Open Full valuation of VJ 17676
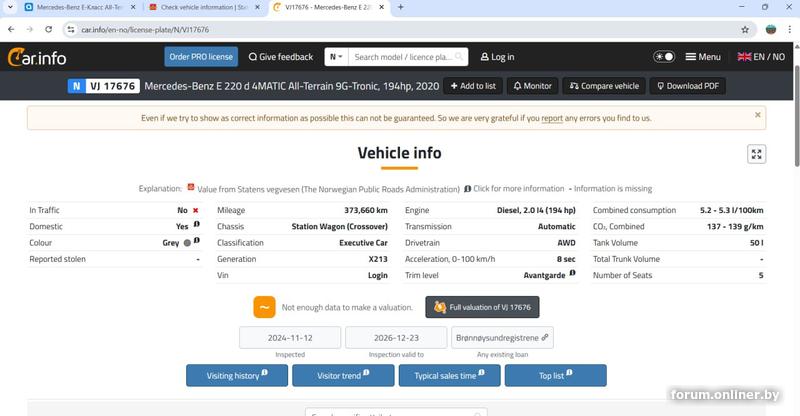 click(x=482, y=307)
